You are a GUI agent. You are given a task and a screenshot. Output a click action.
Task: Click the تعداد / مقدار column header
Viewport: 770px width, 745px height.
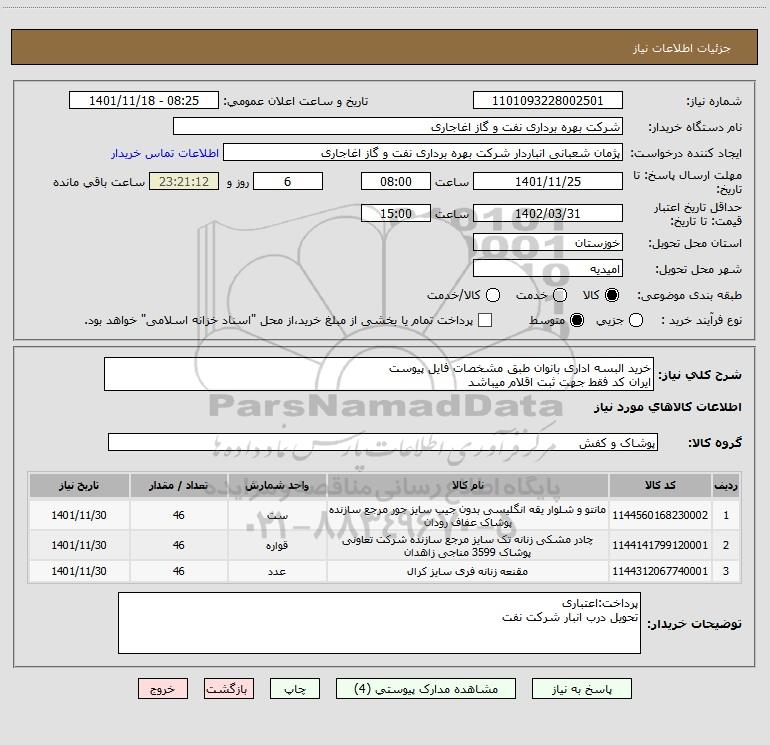(x=178, y=485)
